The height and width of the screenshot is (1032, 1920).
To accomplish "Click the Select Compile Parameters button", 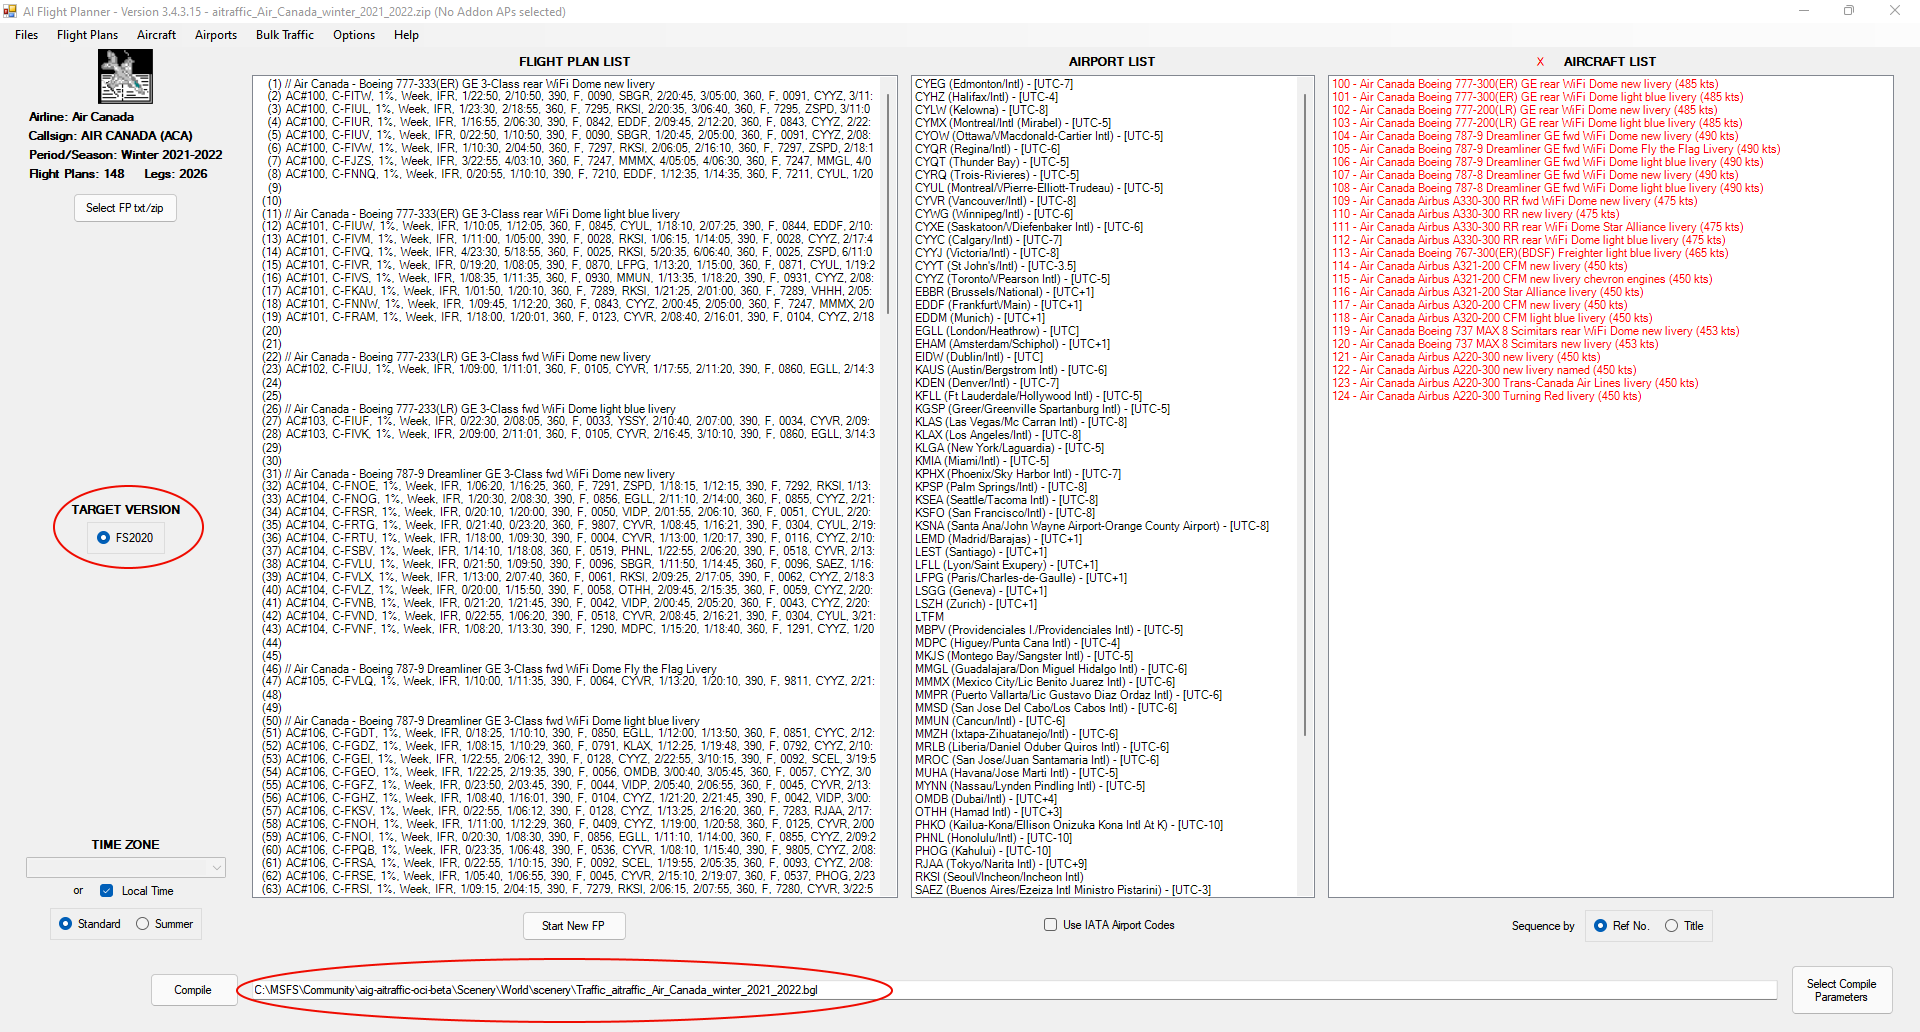I will pos(1841,991).
